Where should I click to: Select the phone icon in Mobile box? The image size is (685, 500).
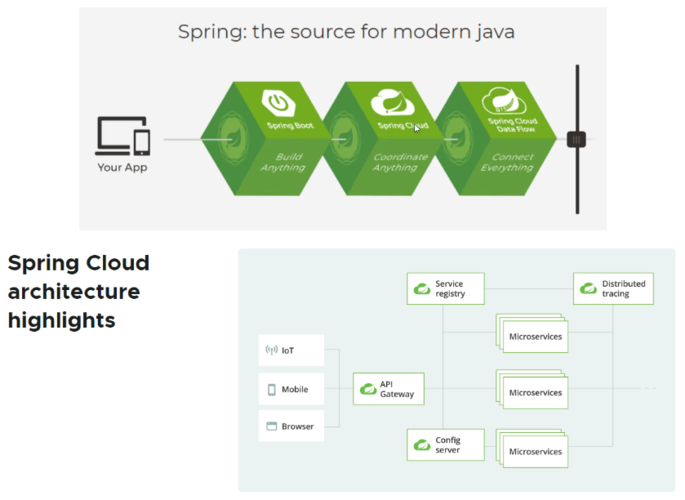271,389
